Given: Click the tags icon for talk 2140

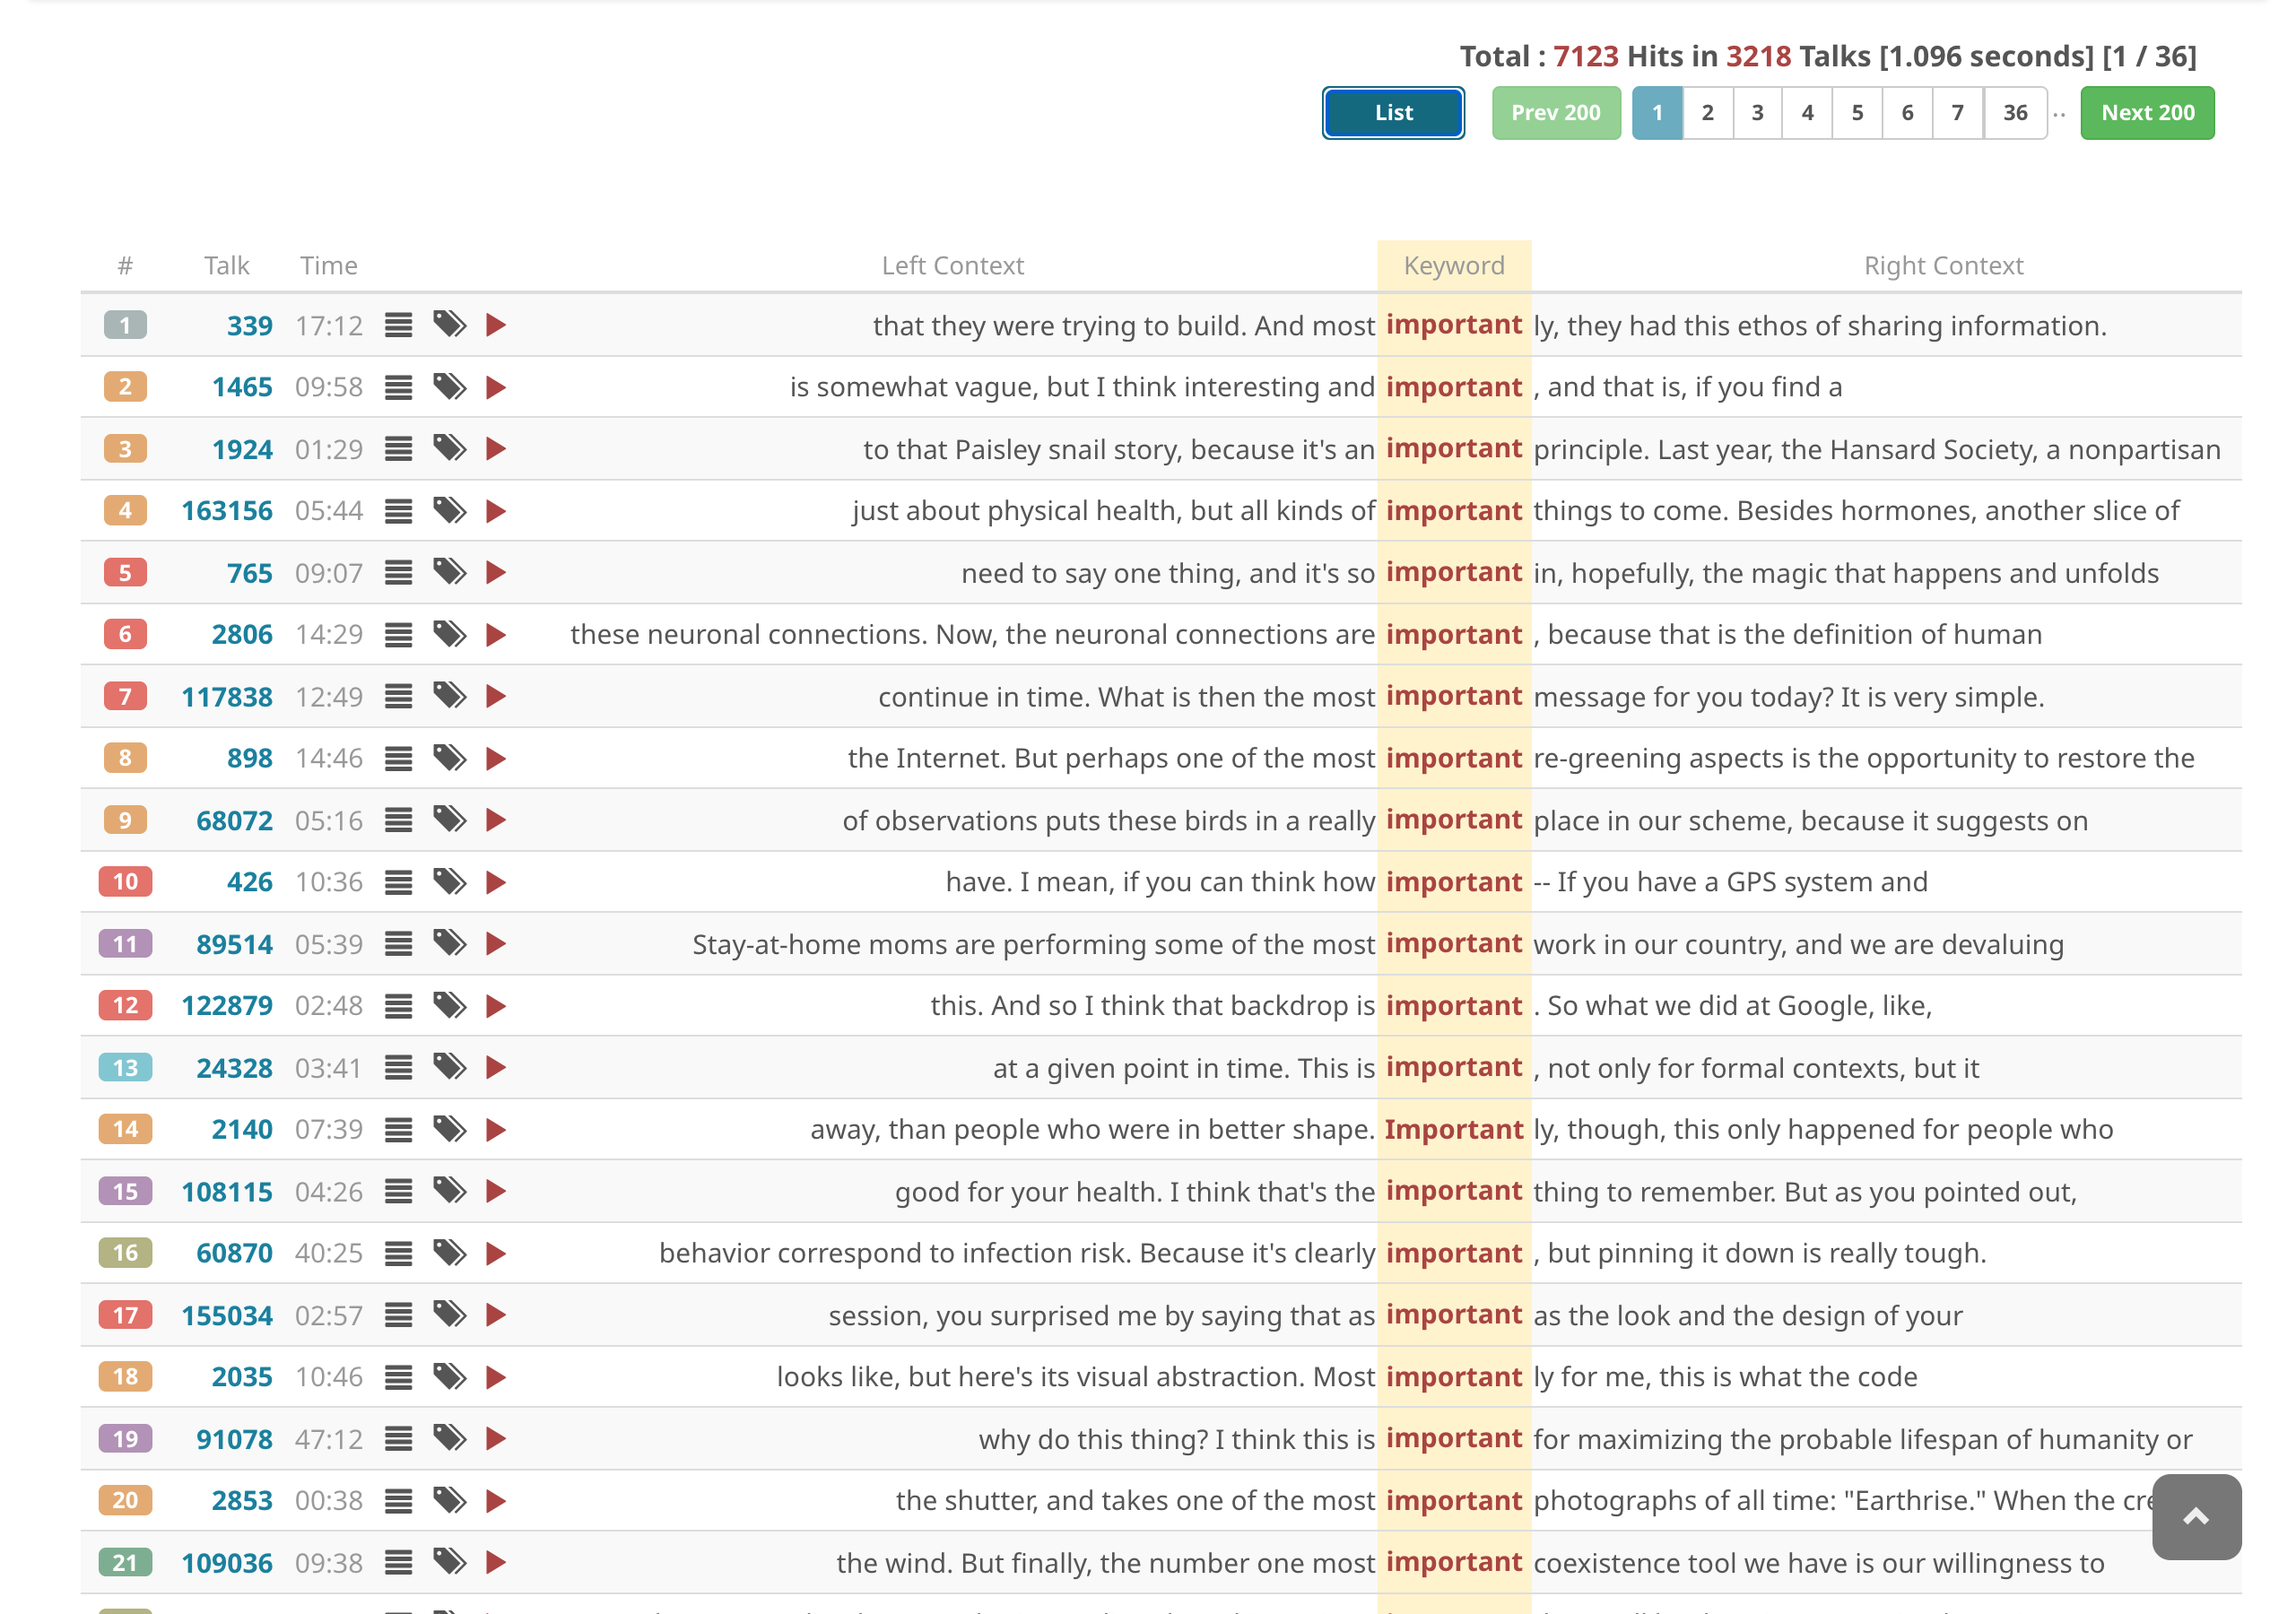Looking at the screenshot, I should 449,1129.
